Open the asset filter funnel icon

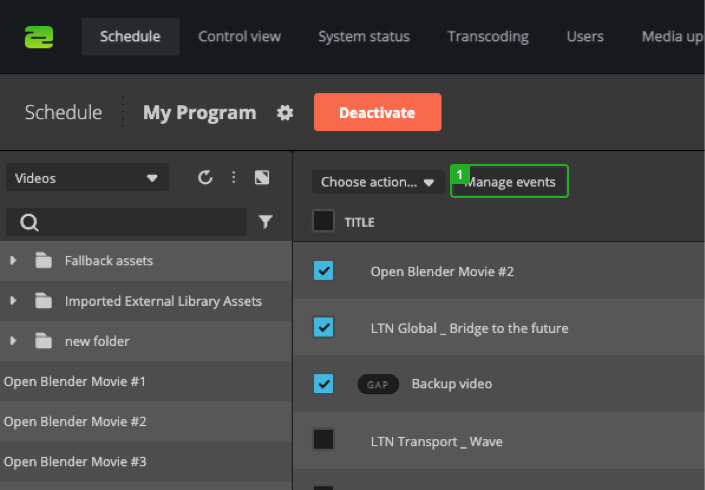click(265, 222)
